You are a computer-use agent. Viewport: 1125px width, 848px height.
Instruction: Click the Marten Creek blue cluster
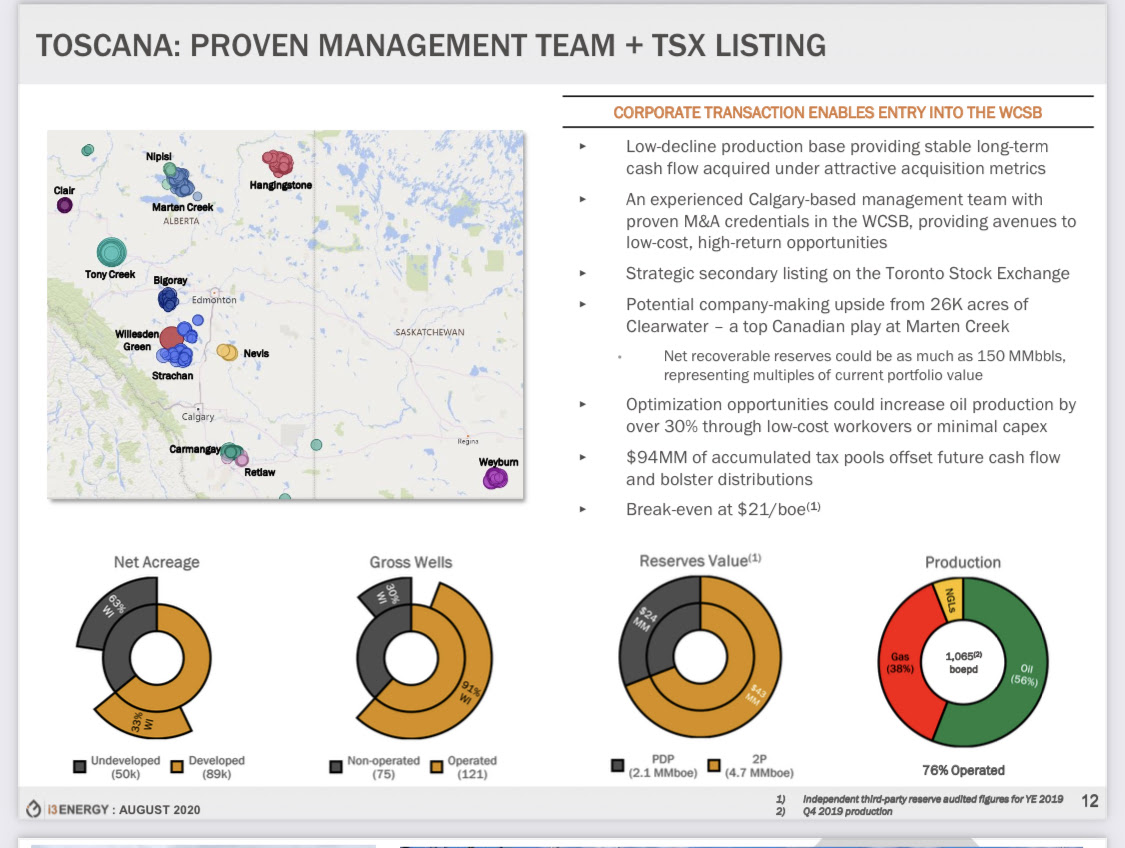[x=179, y=182]
